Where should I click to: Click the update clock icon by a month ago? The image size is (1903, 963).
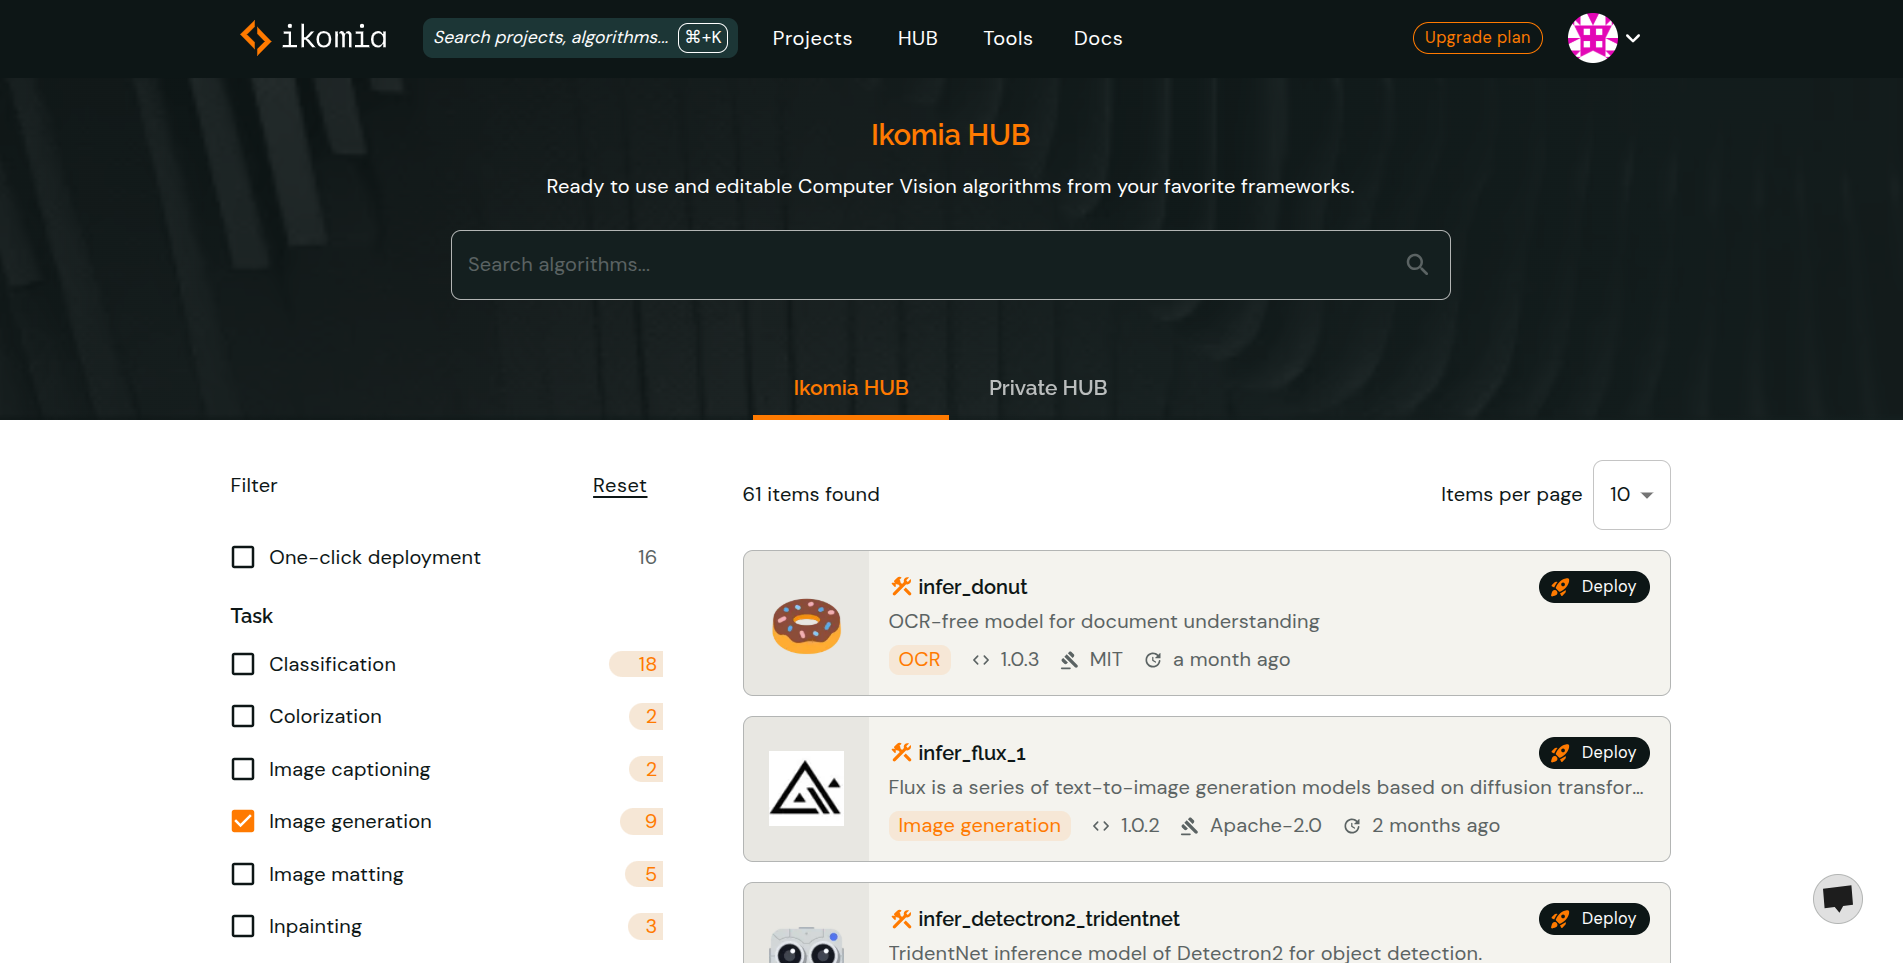click(1153, 660)
